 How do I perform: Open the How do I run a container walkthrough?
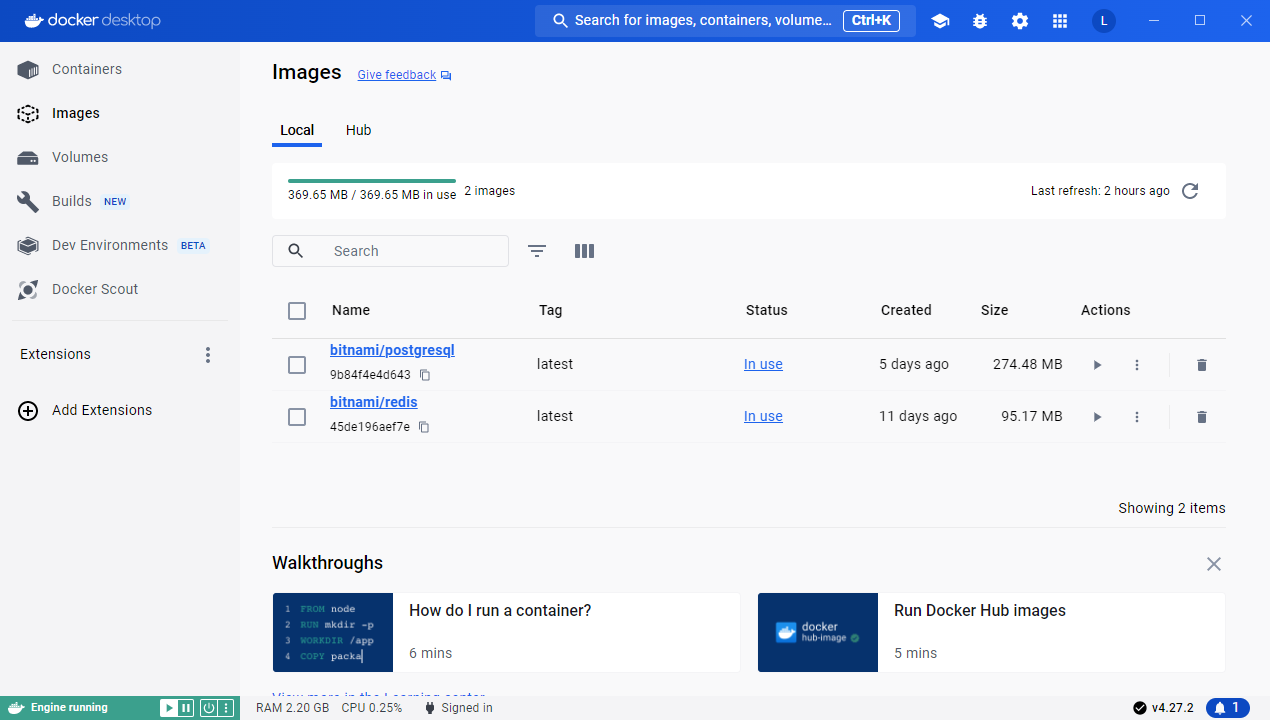point(506,632)
